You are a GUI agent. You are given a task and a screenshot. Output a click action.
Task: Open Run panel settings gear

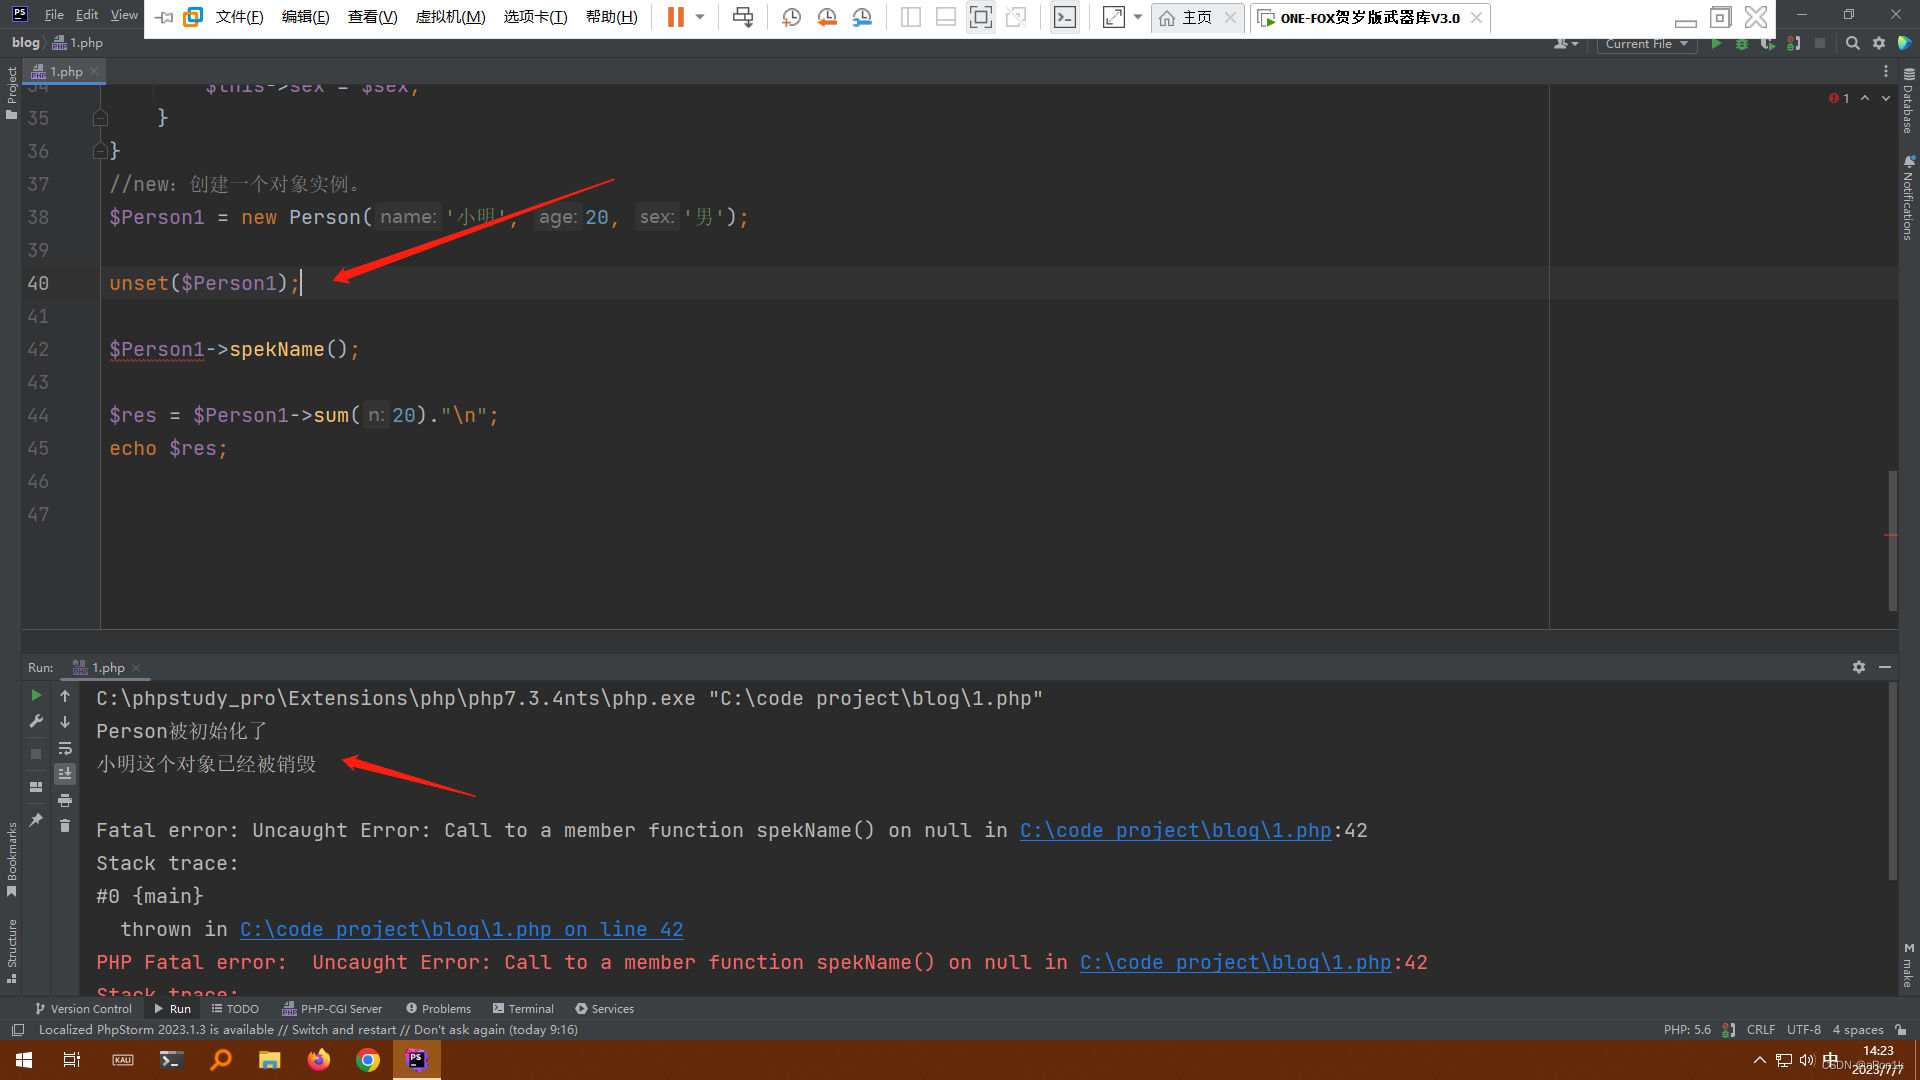[x=1858, y=667]
